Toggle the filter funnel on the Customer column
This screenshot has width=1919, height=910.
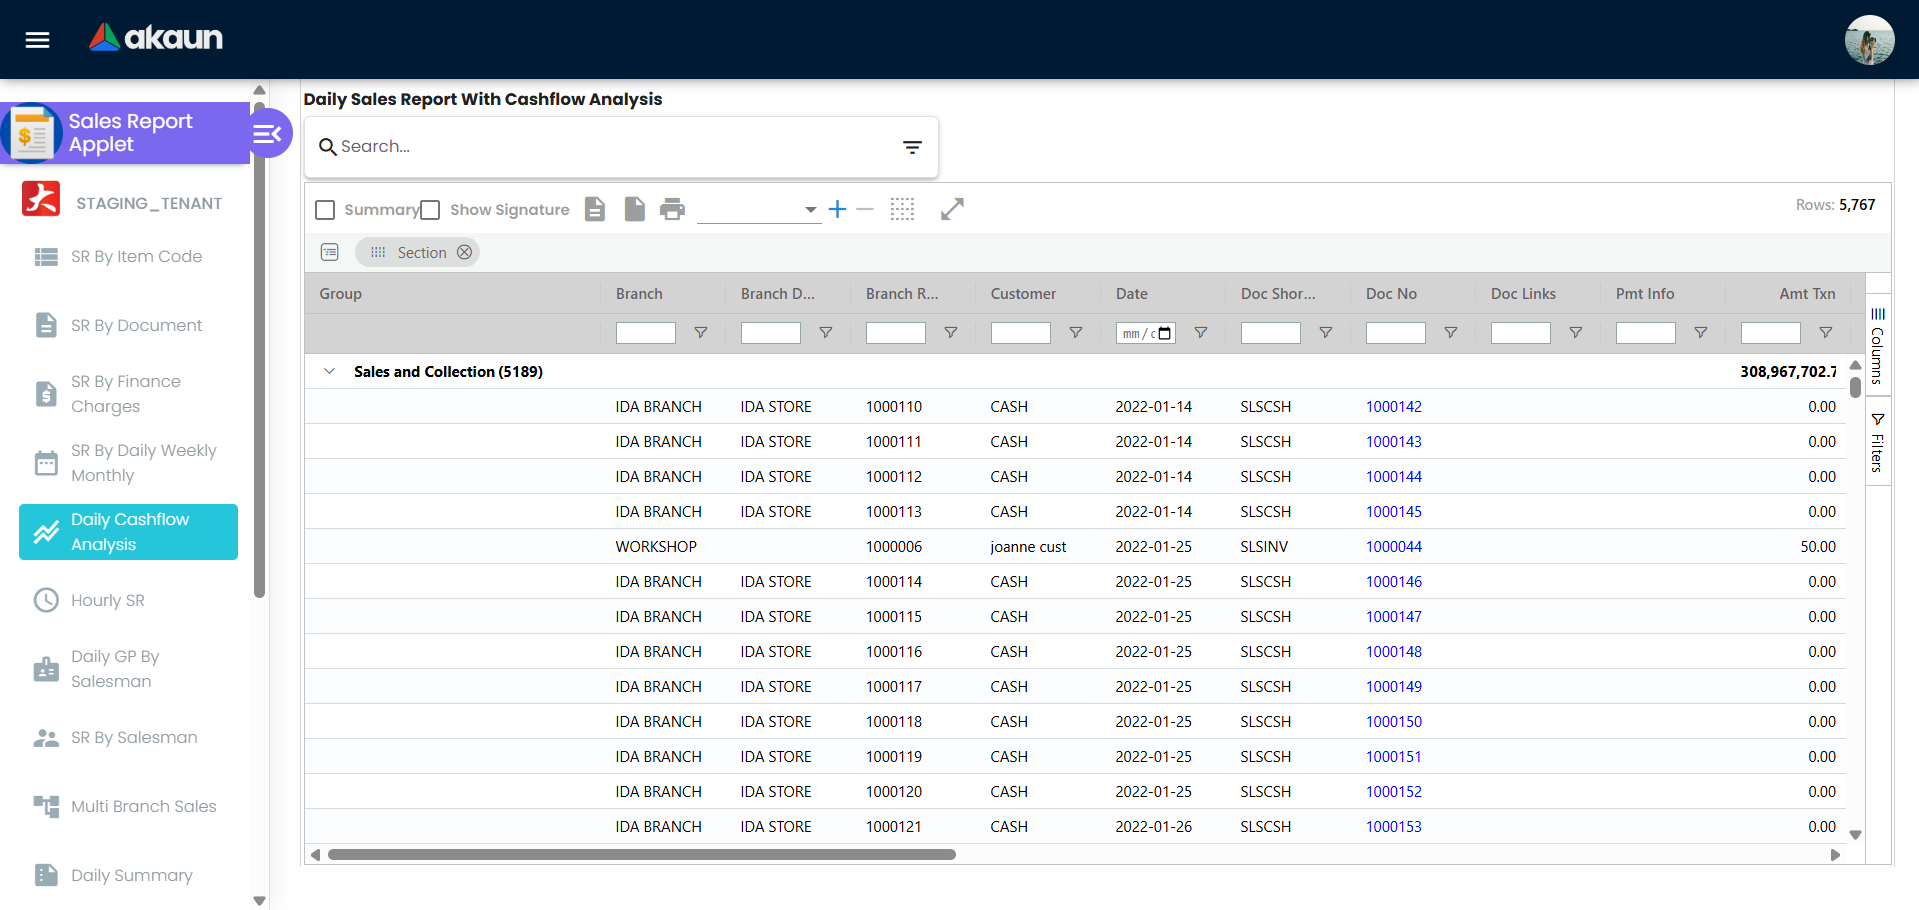point(1075,332)
